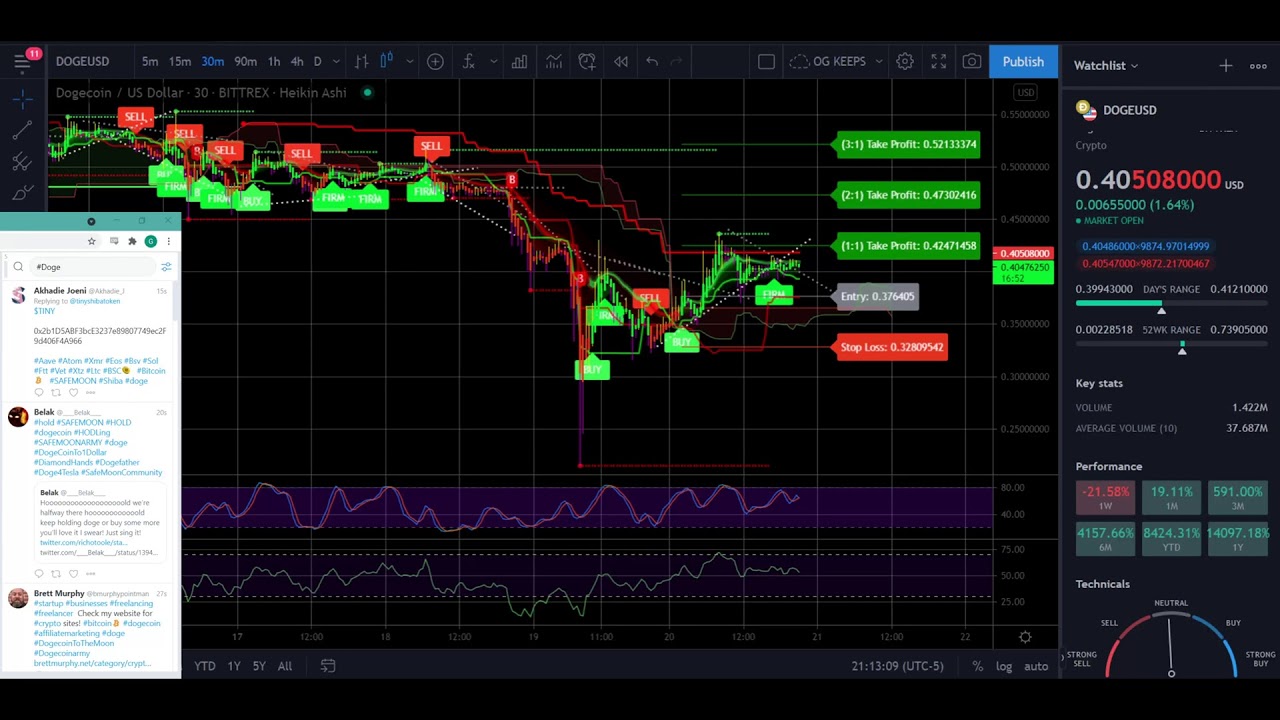The width and height of the screenshot is (1280, 720).
Task: Undo the last chart action
Action: (652, 62)
